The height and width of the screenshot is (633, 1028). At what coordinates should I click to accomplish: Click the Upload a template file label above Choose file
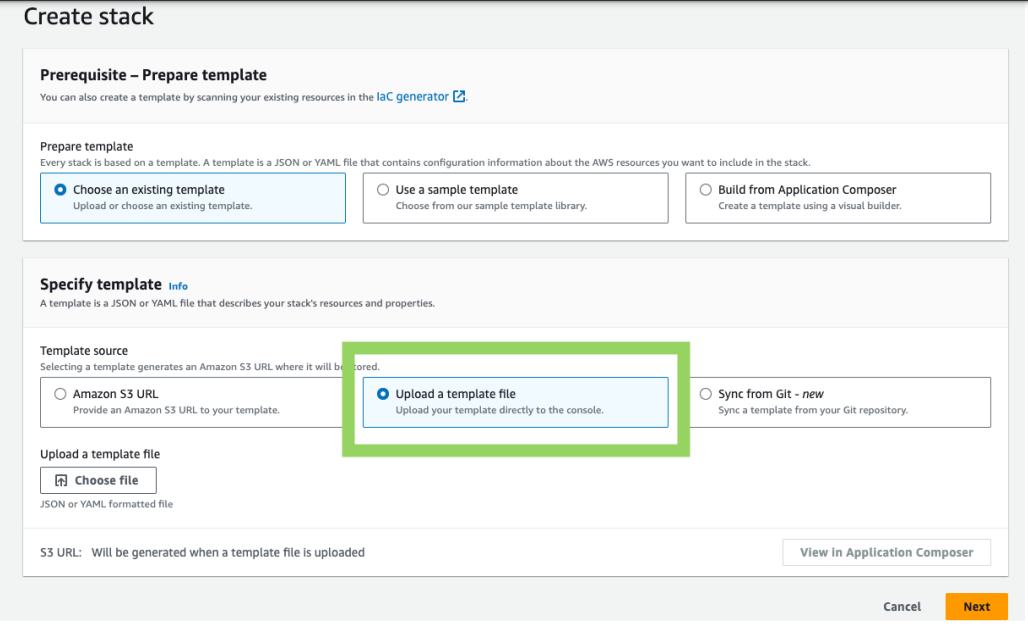coord(100,454)
